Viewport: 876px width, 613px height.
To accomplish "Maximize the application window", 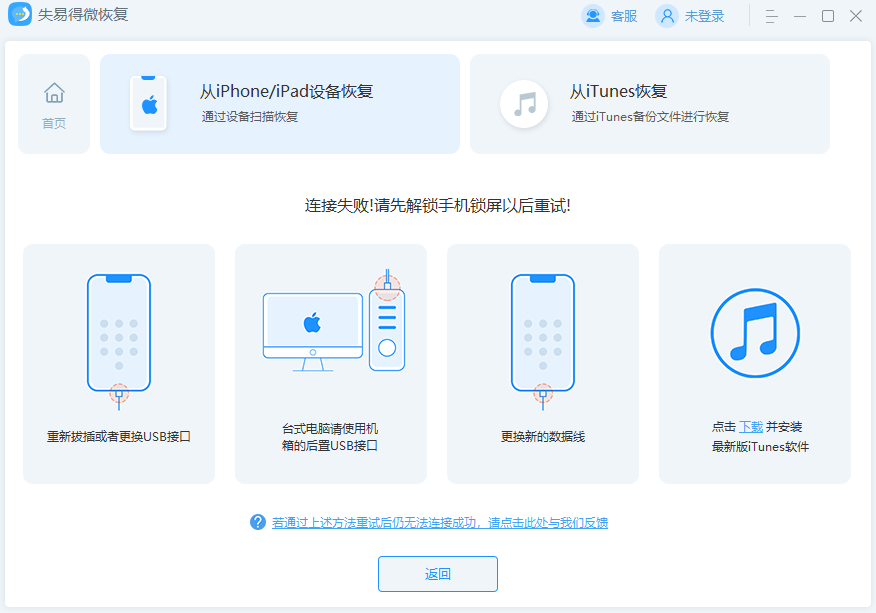I will coord(828,16).
